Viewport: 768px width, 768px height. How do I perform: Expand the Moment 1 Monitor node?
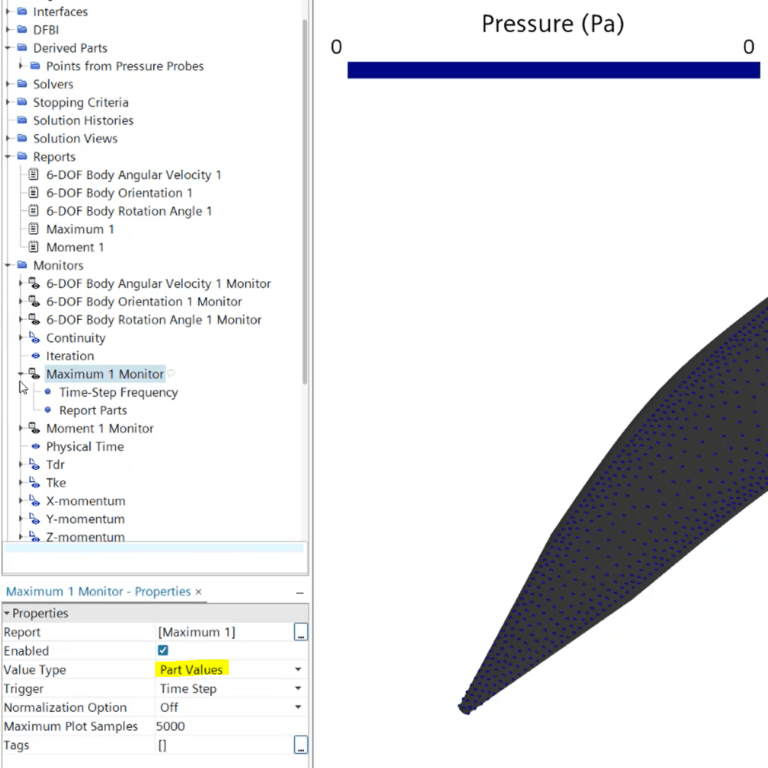pos(21,428)
